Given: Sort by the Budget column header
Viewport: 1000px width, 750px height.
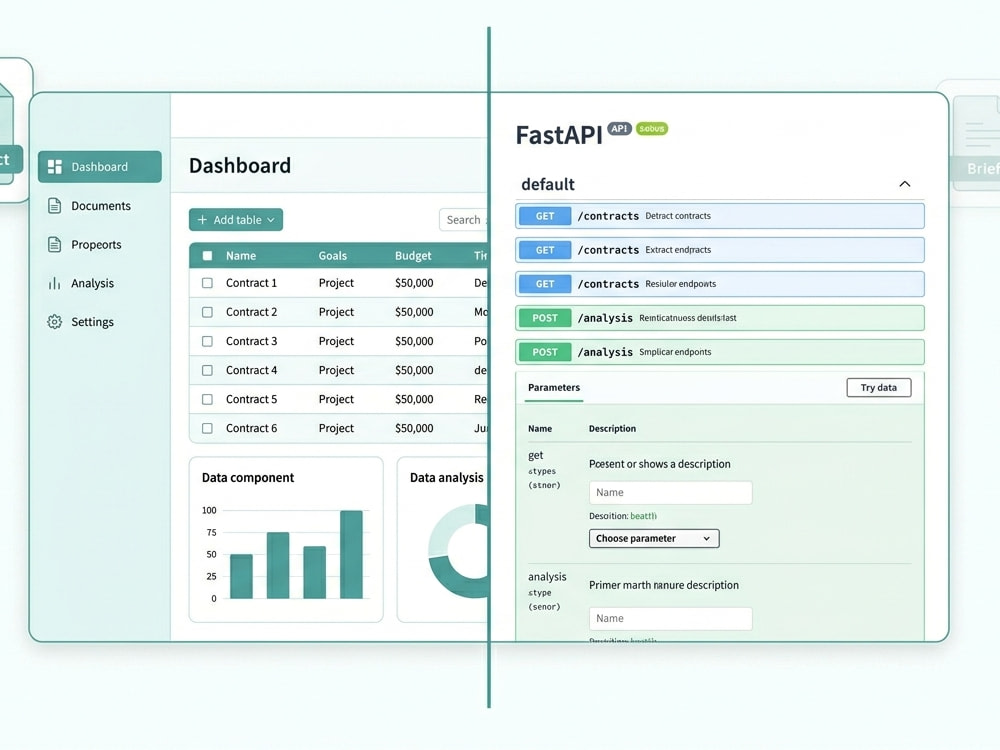Looking at the screenshot, I should click(x=413, y=256).
